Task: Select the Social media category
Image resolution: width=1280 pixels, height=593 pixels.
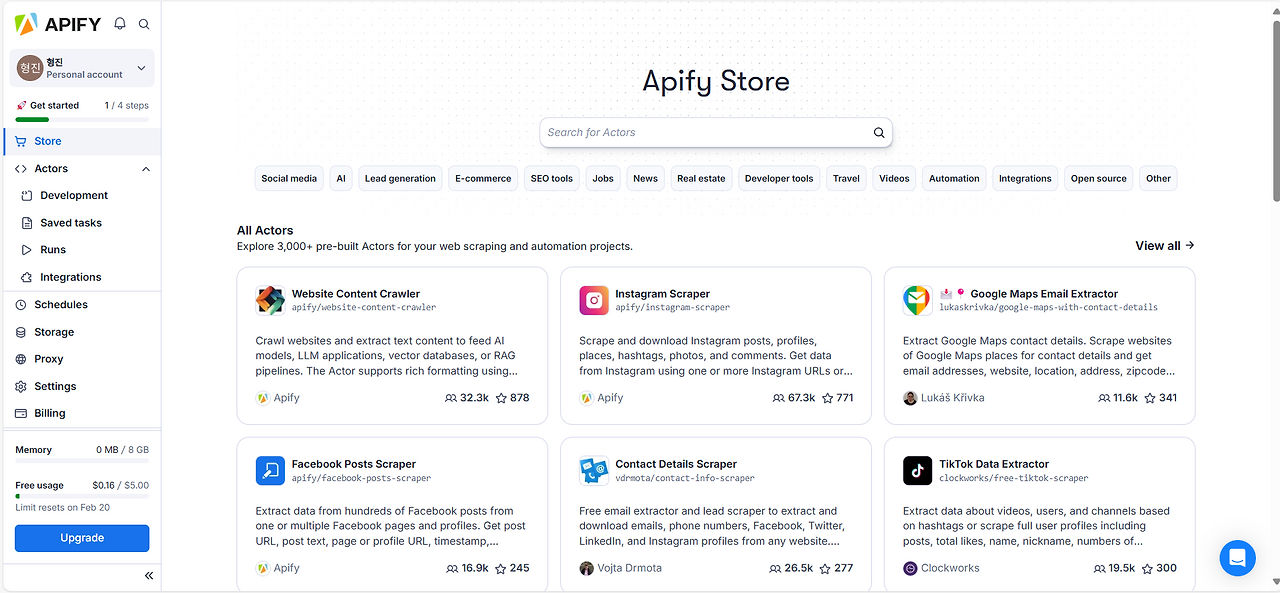Action: tap(289, 179)
